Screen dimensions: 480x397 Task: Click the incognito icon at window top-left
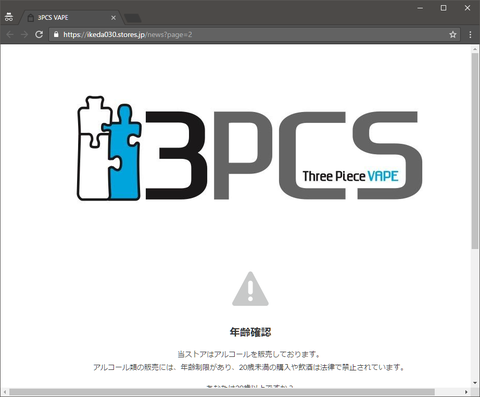[9, 17]
